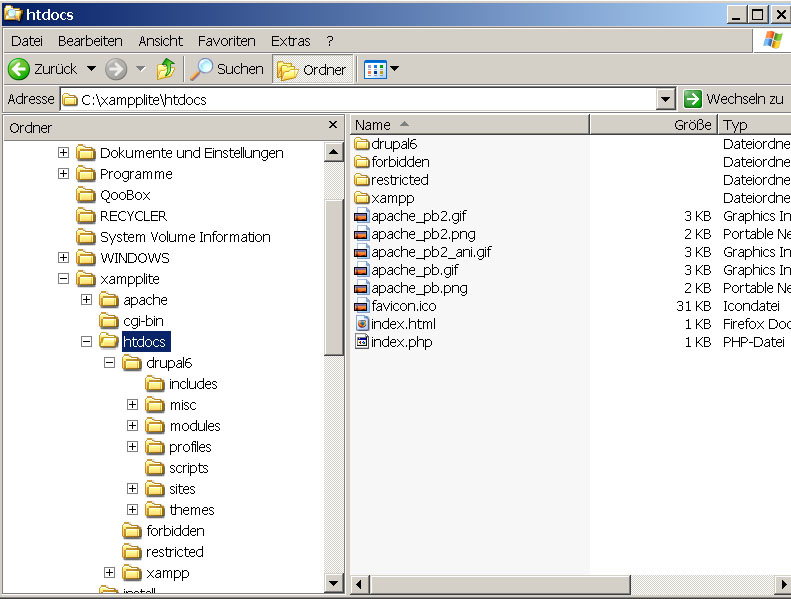The width and height of the screenshot is (791, 599).
Task: Click the Zurück back arrow icon
Action: 18,69
